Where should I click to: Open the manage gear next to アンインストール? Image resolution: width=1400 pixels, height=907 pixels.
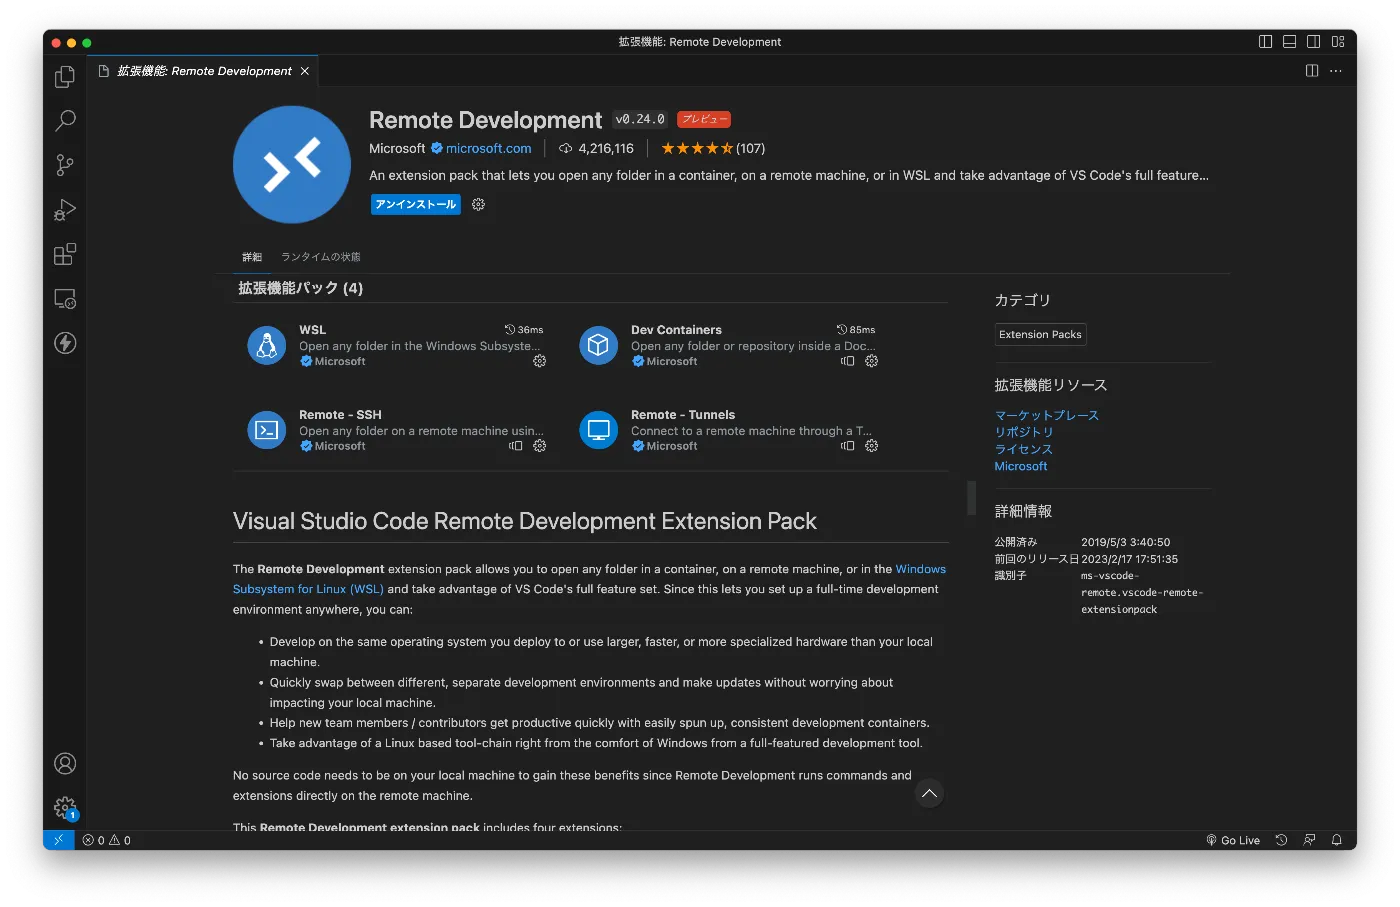[478, 204]
